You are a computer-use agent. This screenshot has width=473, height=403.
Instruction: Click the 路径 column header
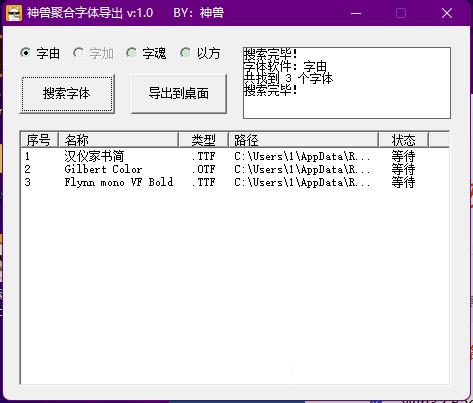303,140
